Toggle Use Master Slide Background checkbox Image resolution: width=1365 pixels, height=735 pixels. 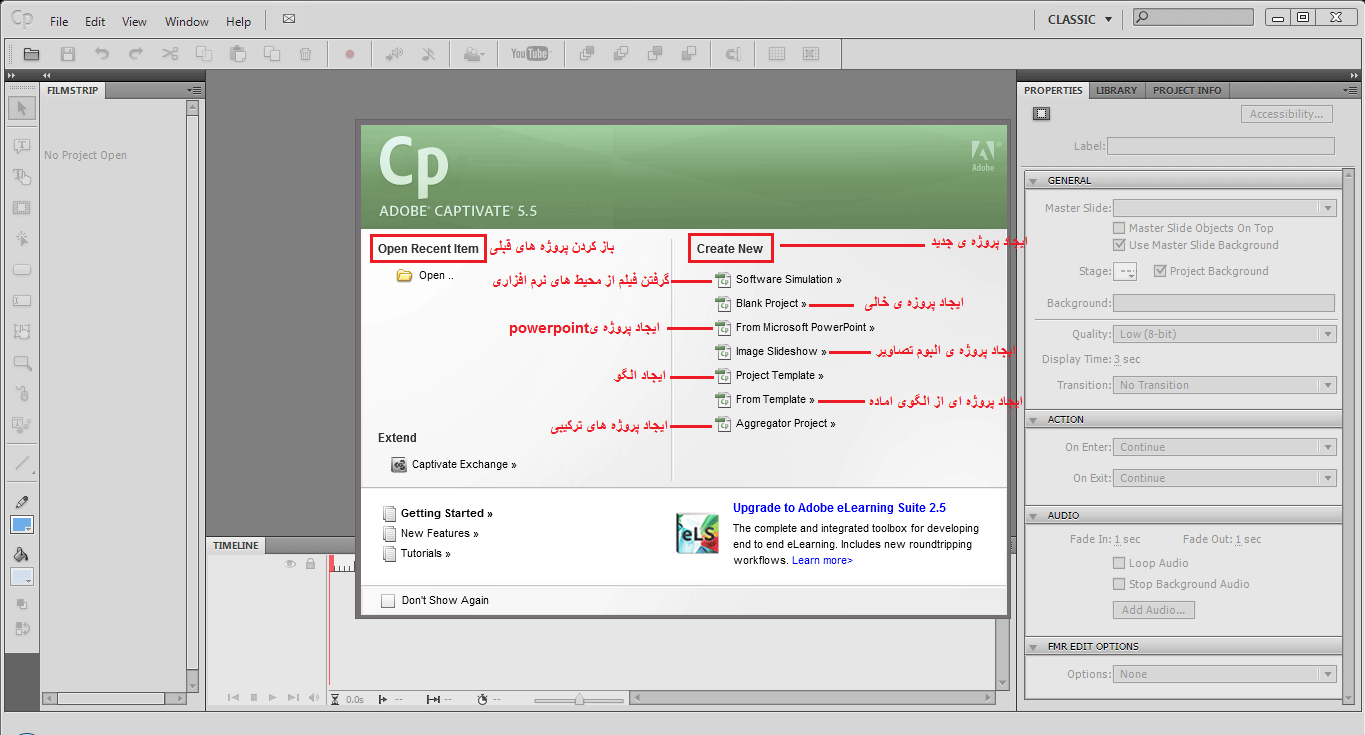point(1119,245)
